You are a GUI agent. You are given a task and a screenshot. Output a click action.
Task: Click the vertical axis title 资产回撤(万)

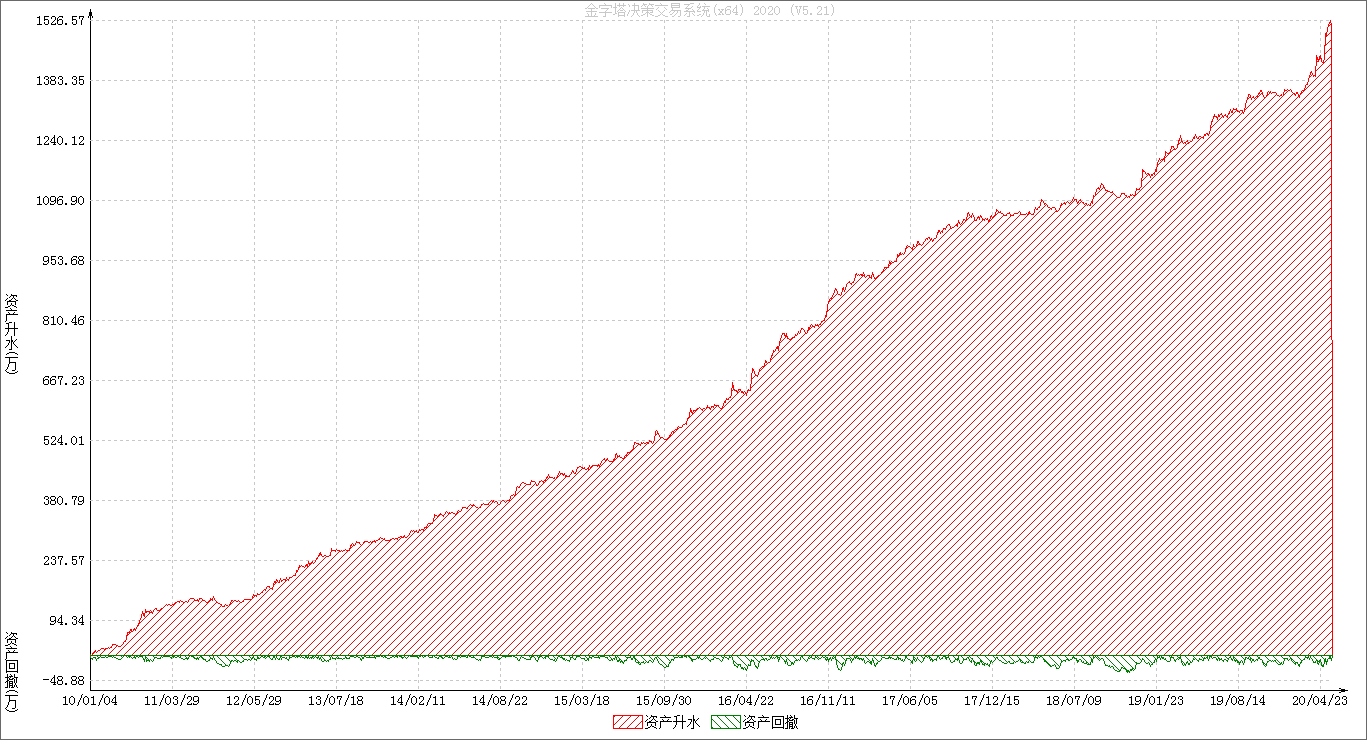click(12, 672)
